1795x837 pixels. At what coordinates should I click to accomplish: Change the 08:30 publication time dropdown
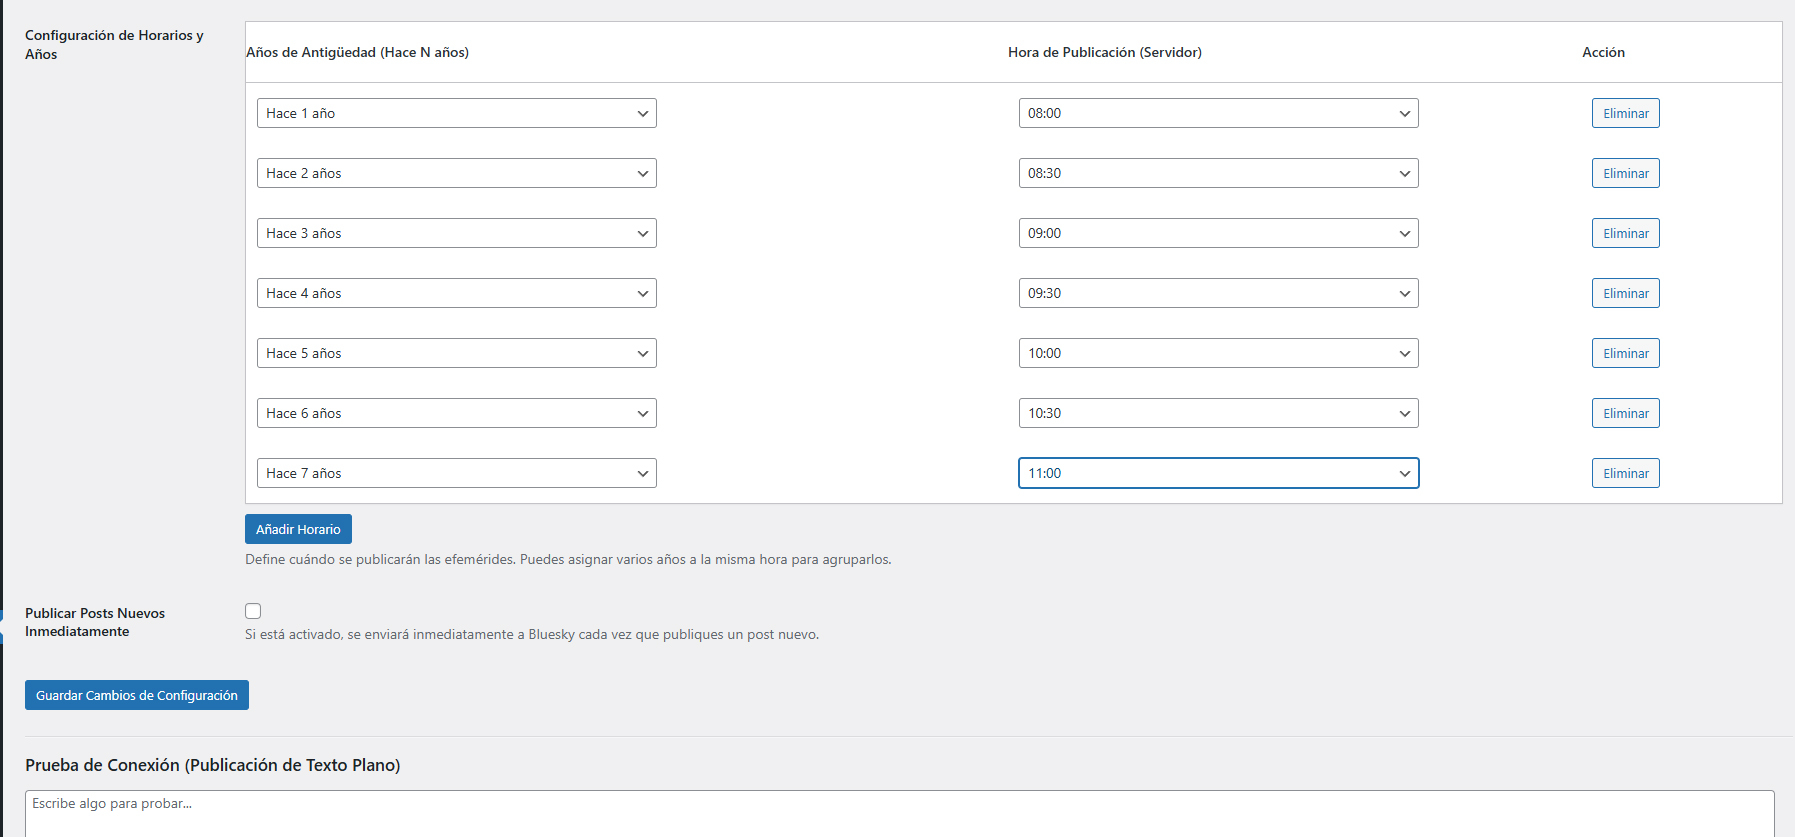point(1218,173)
